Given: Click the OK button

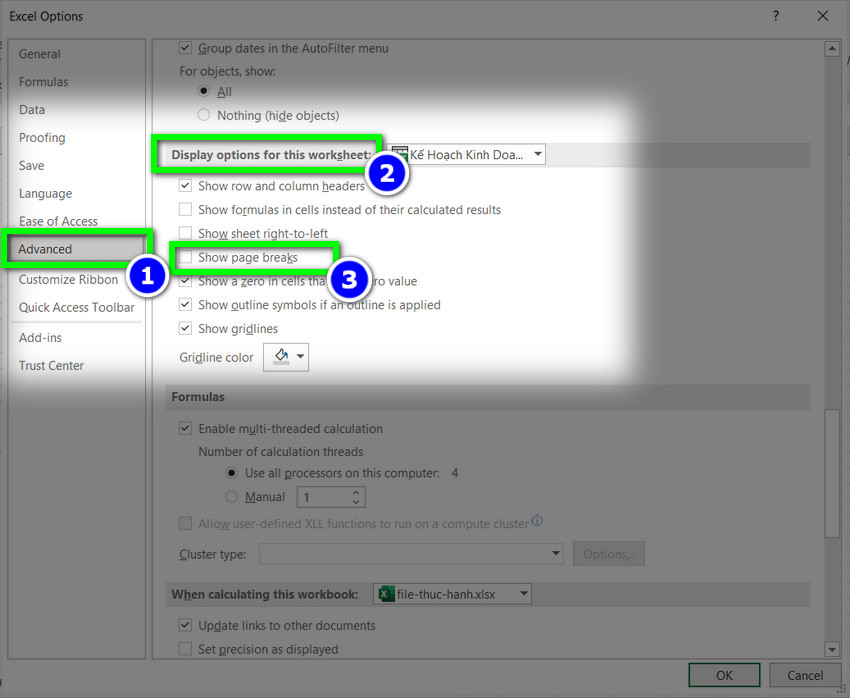Looking at the screenshot, I should point(724,675).
